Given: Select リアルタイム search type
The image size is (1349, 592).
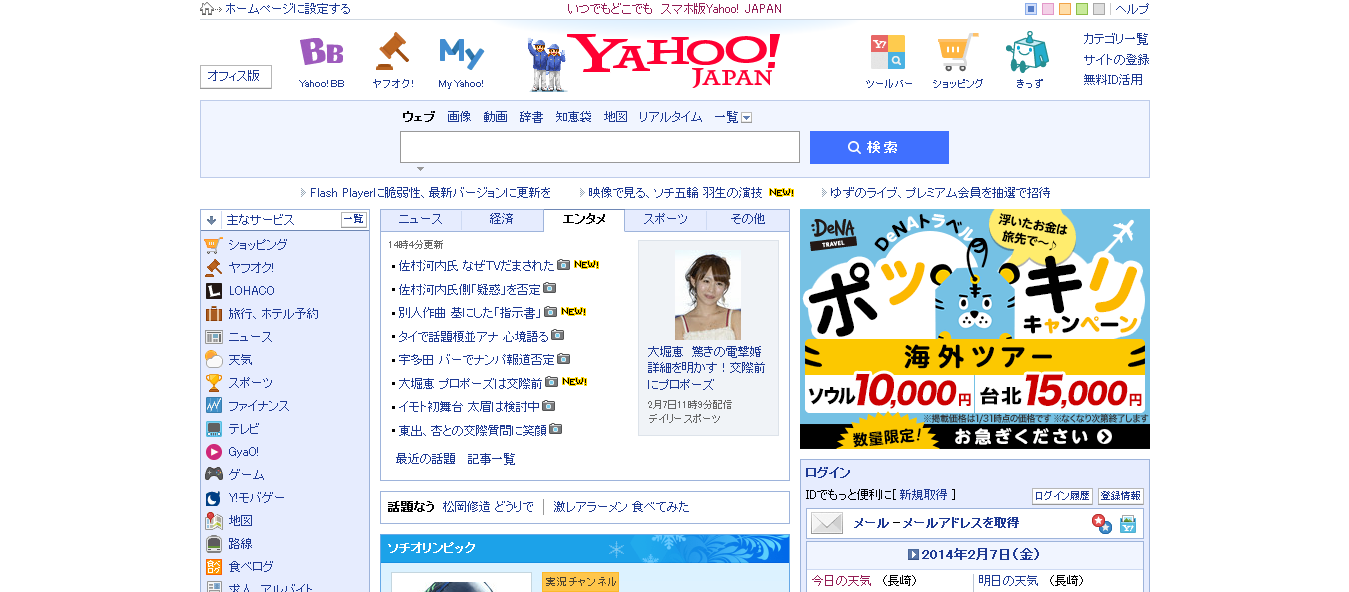Looking at the screenshot, I should click(x=670, y=117).
